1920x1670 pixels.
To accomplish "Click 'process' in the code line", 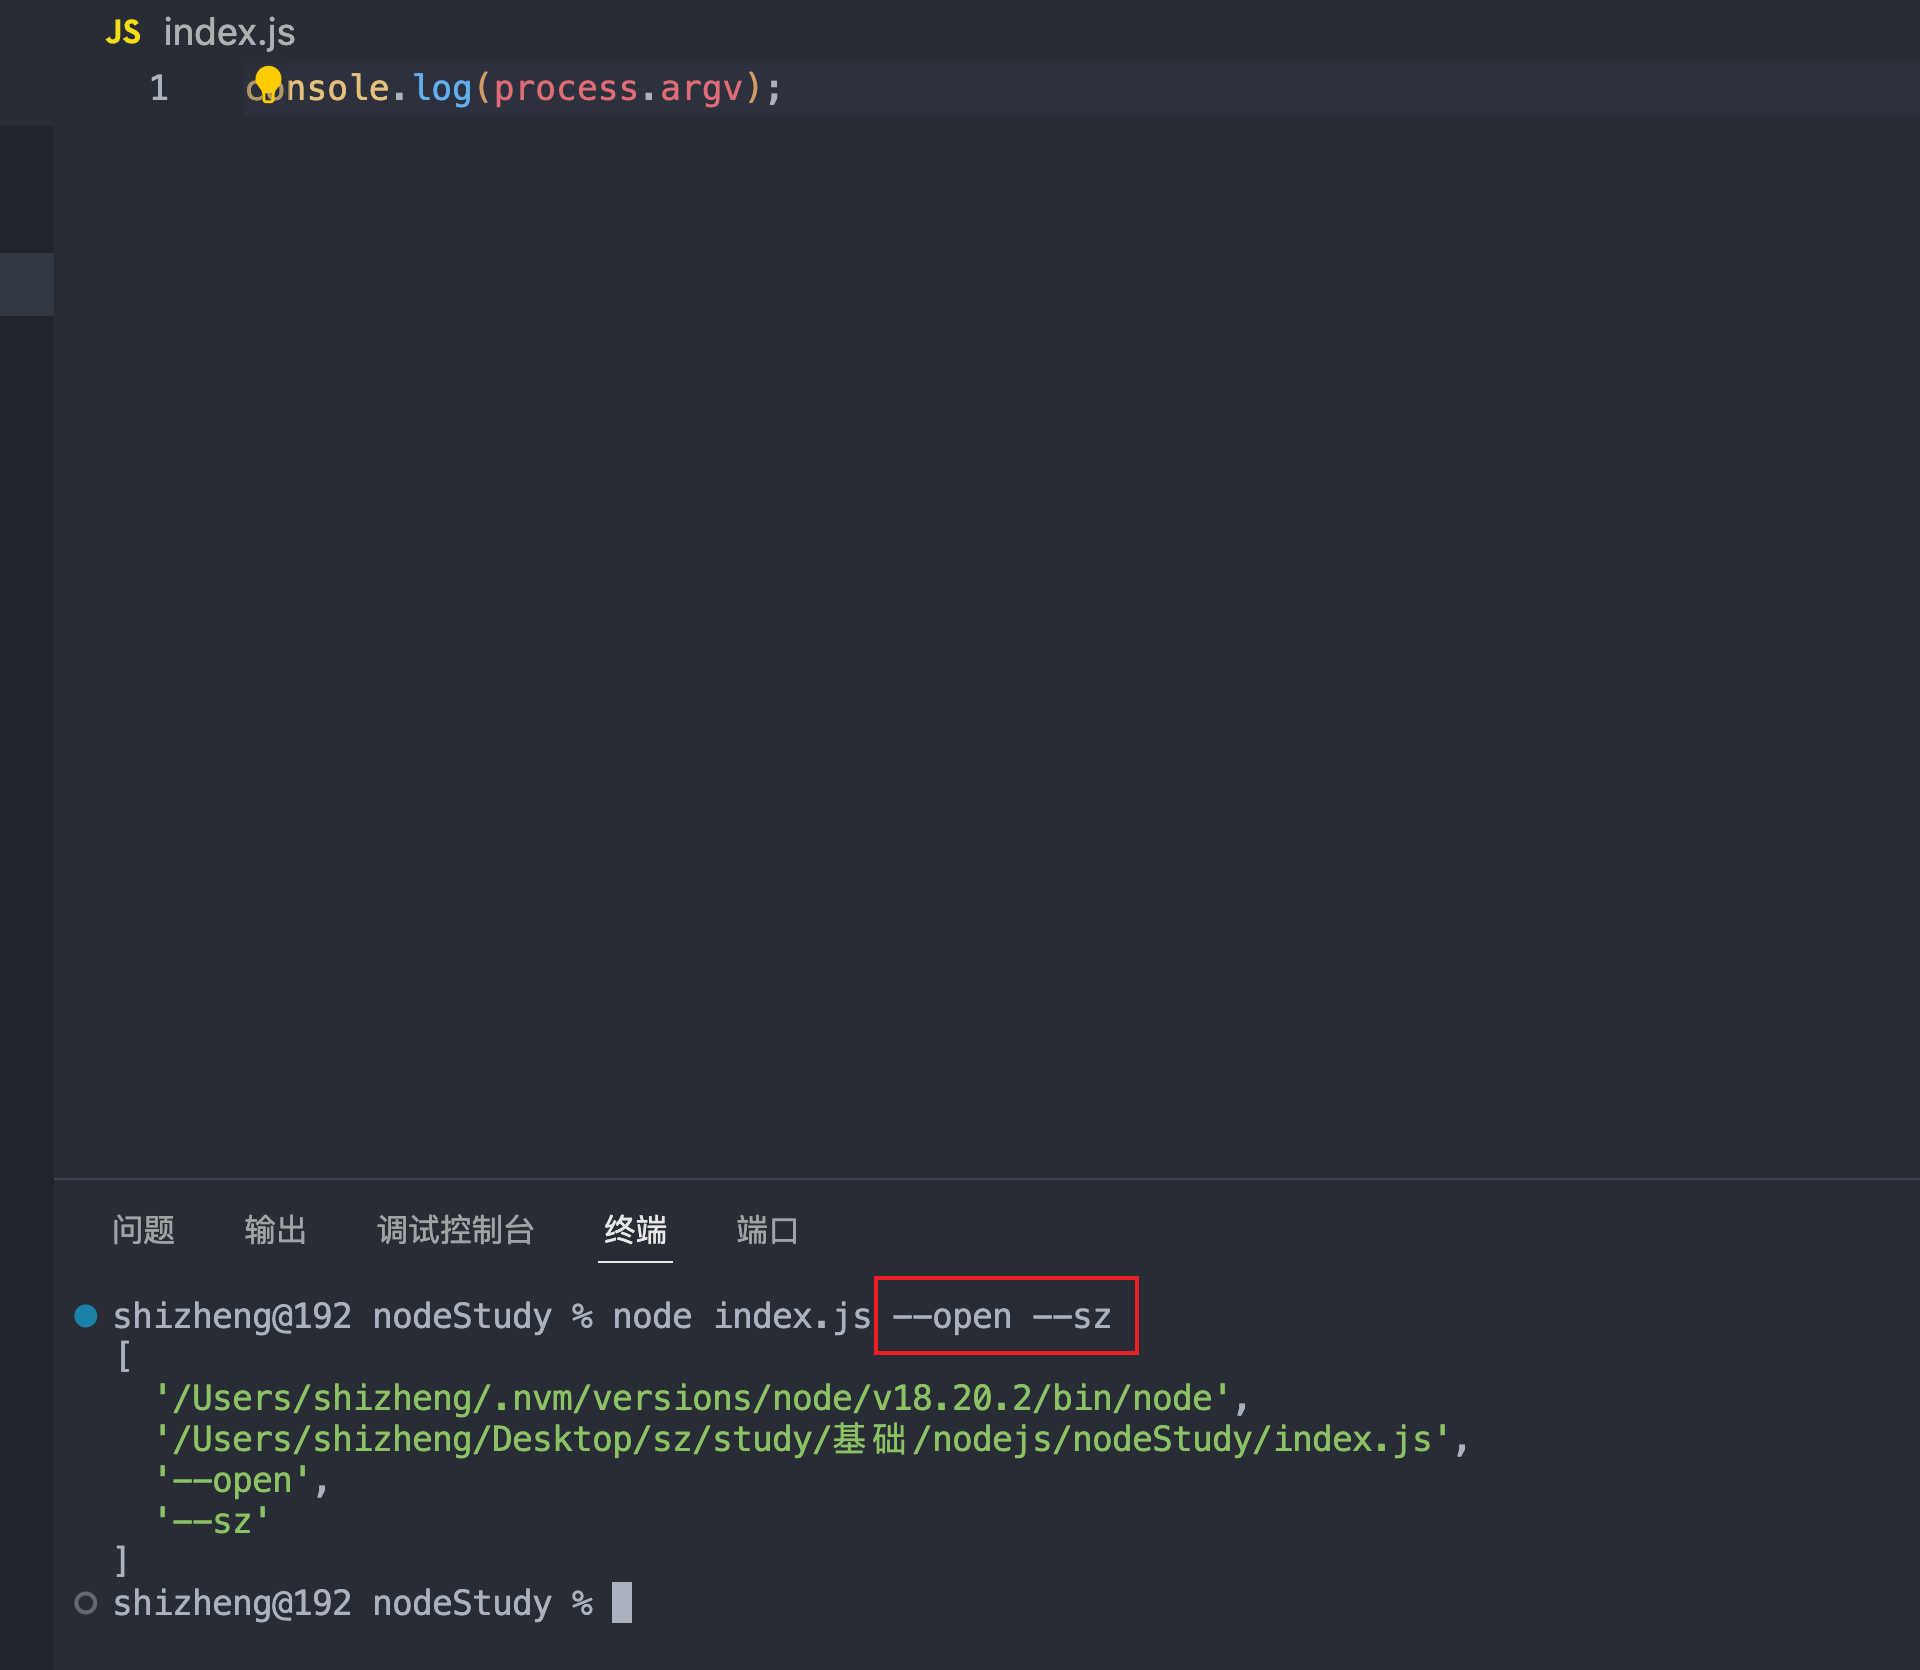I will [566, 88].
